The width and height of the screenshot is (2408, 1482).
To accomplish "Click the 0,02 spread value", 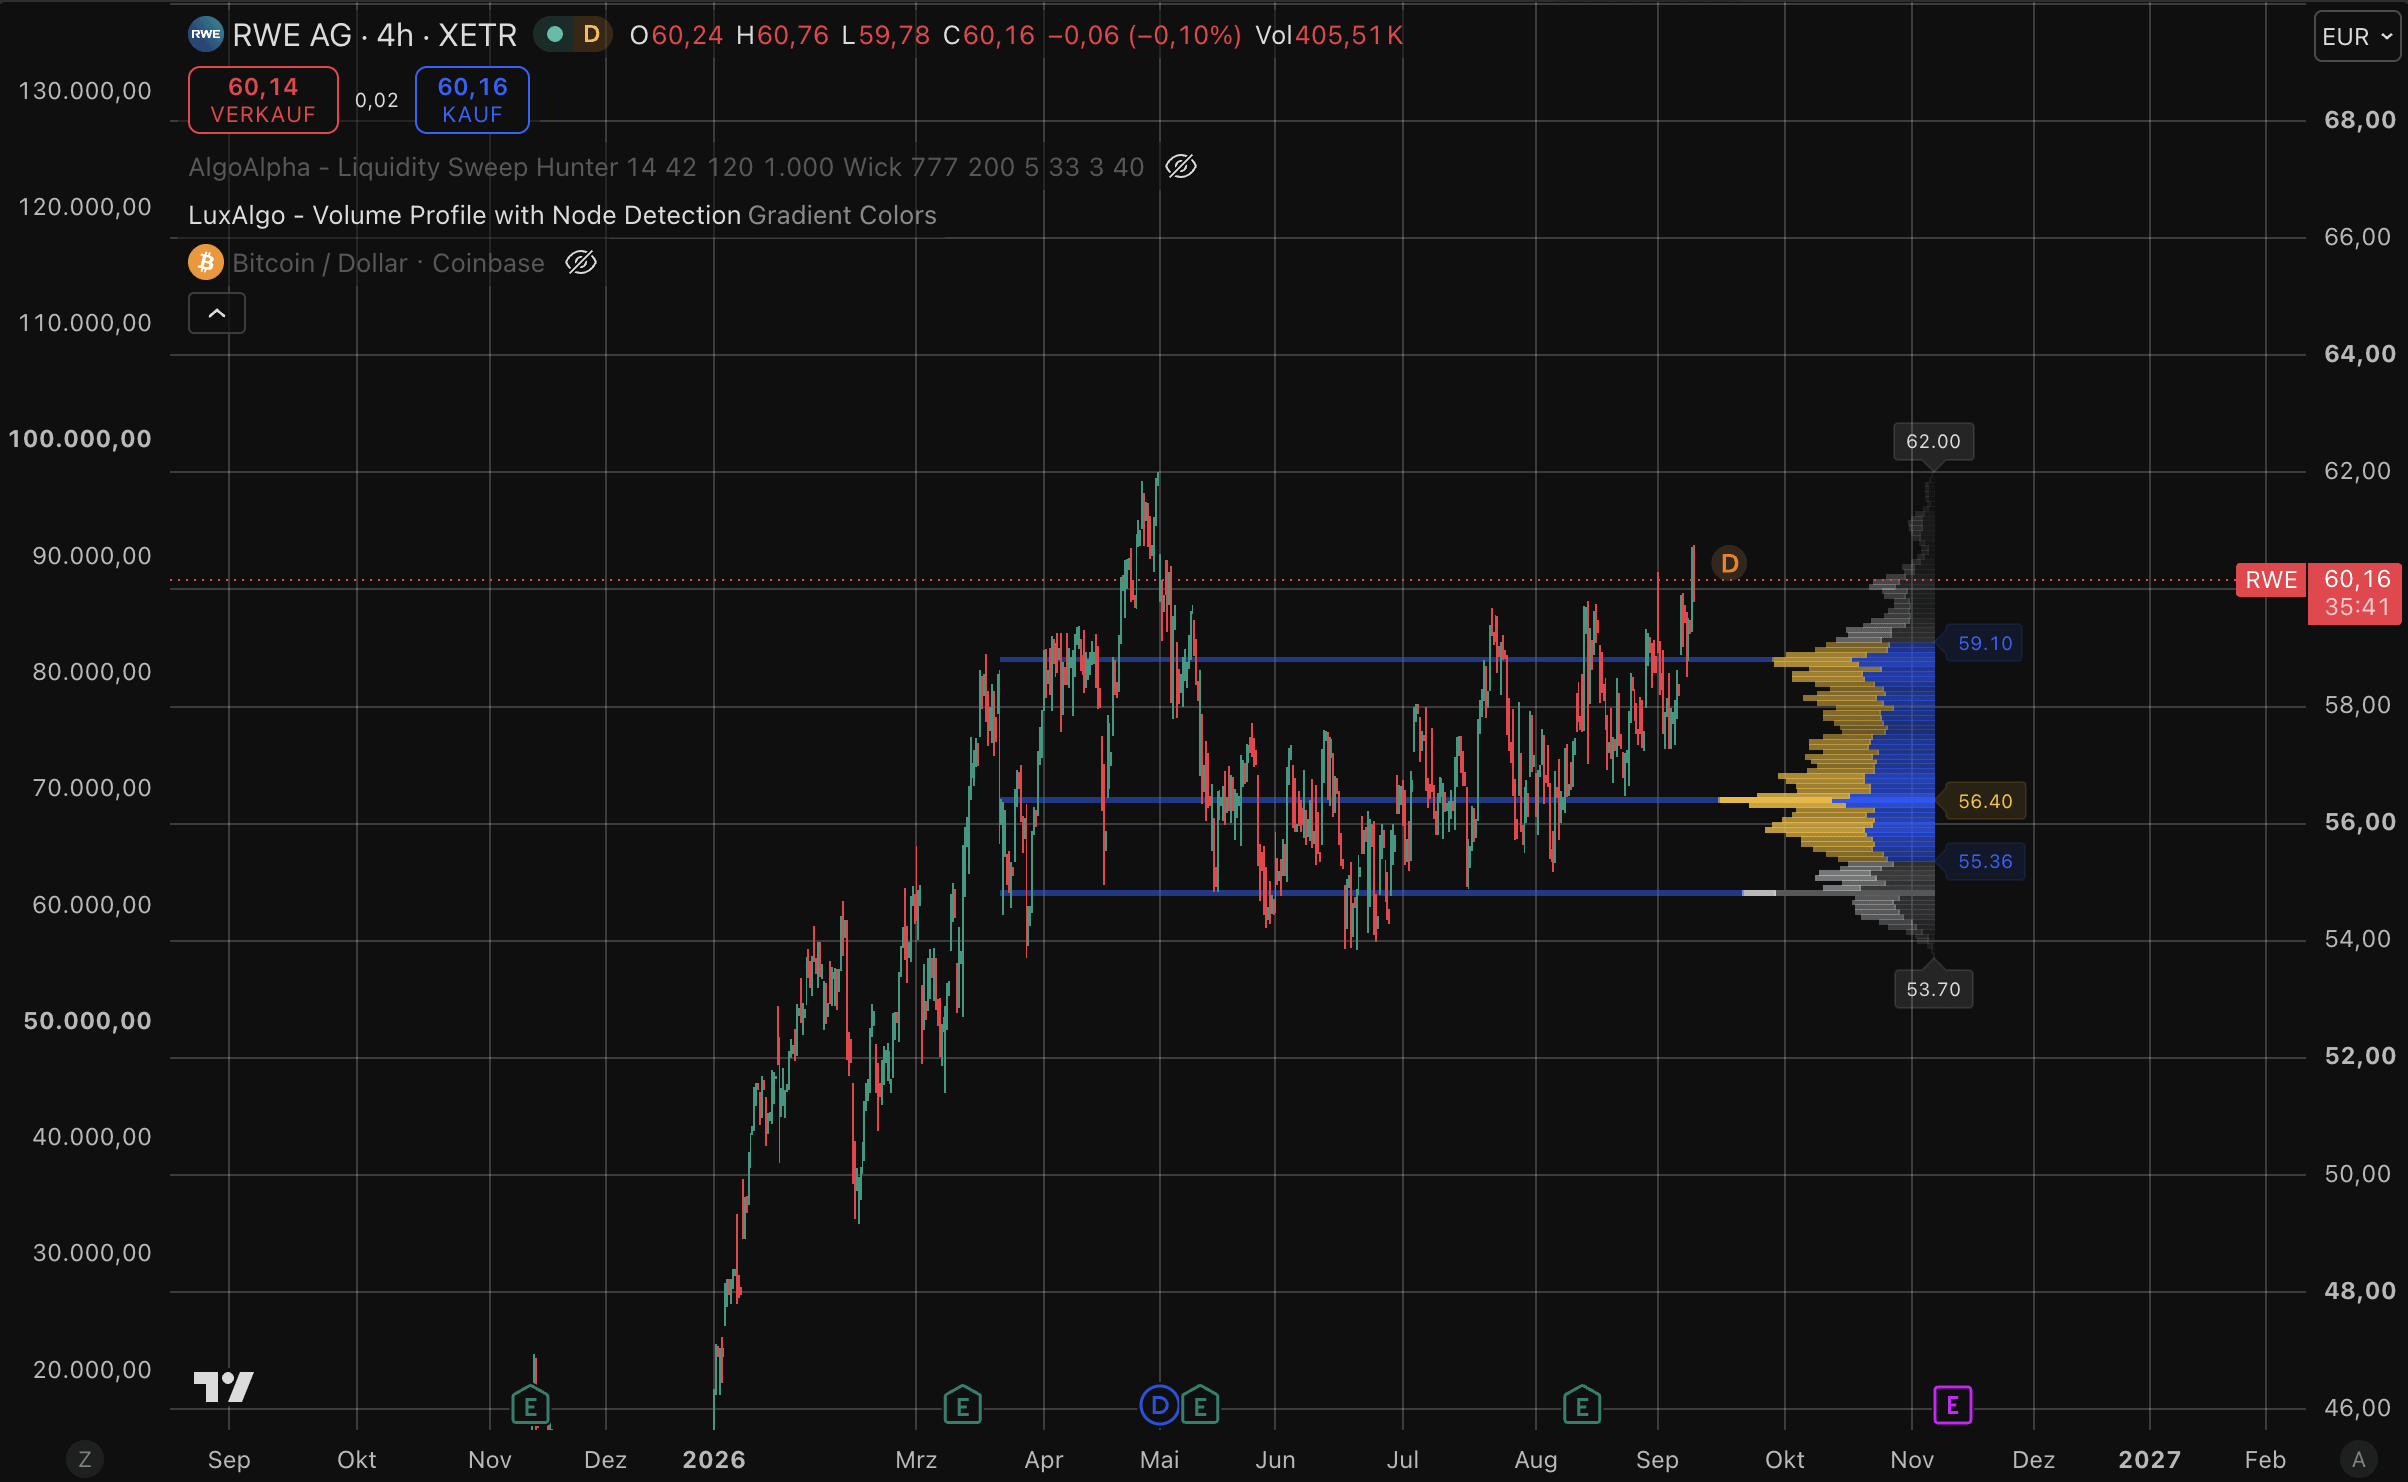I will tap(377, 100).
